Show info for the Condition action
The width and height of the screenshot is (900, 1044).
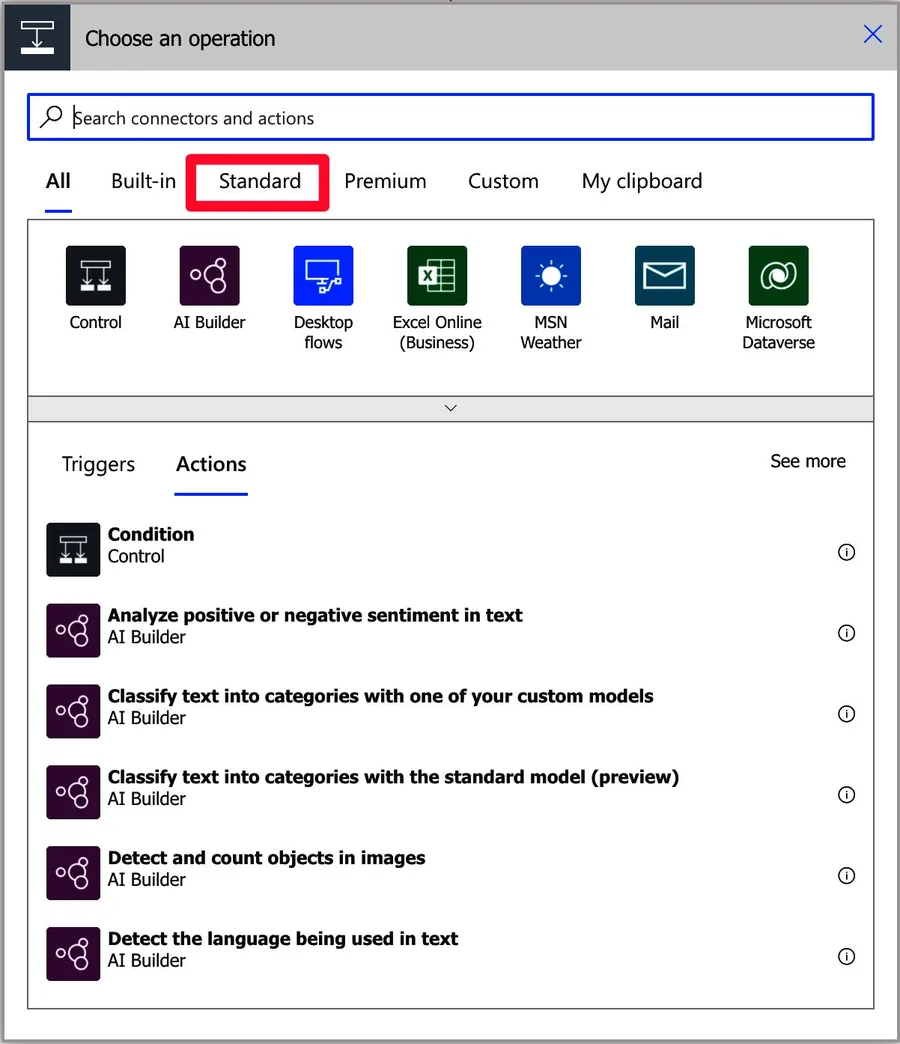point(846,552)
